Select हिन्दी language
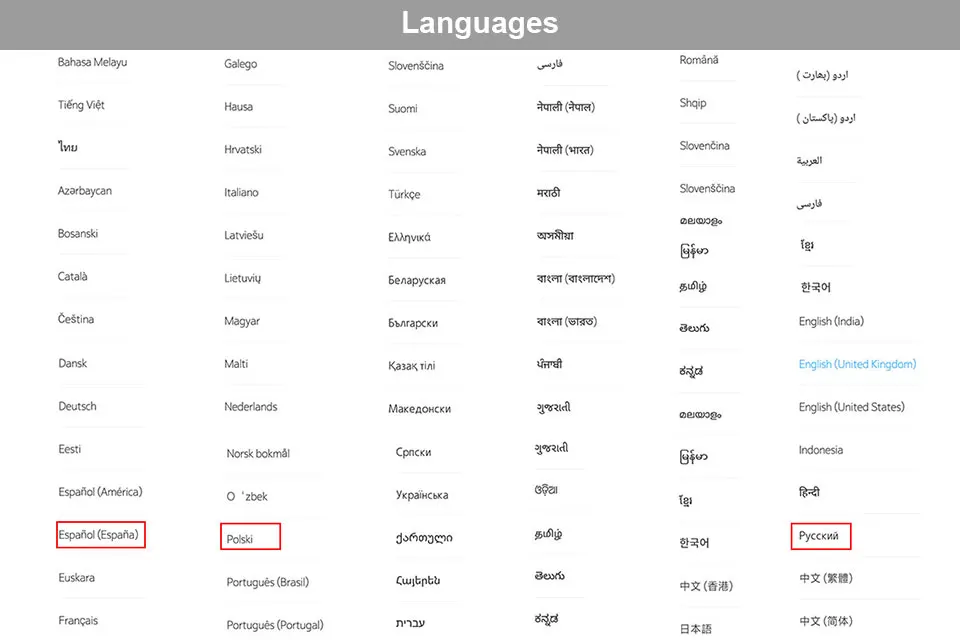 click(x=809, y=492)
